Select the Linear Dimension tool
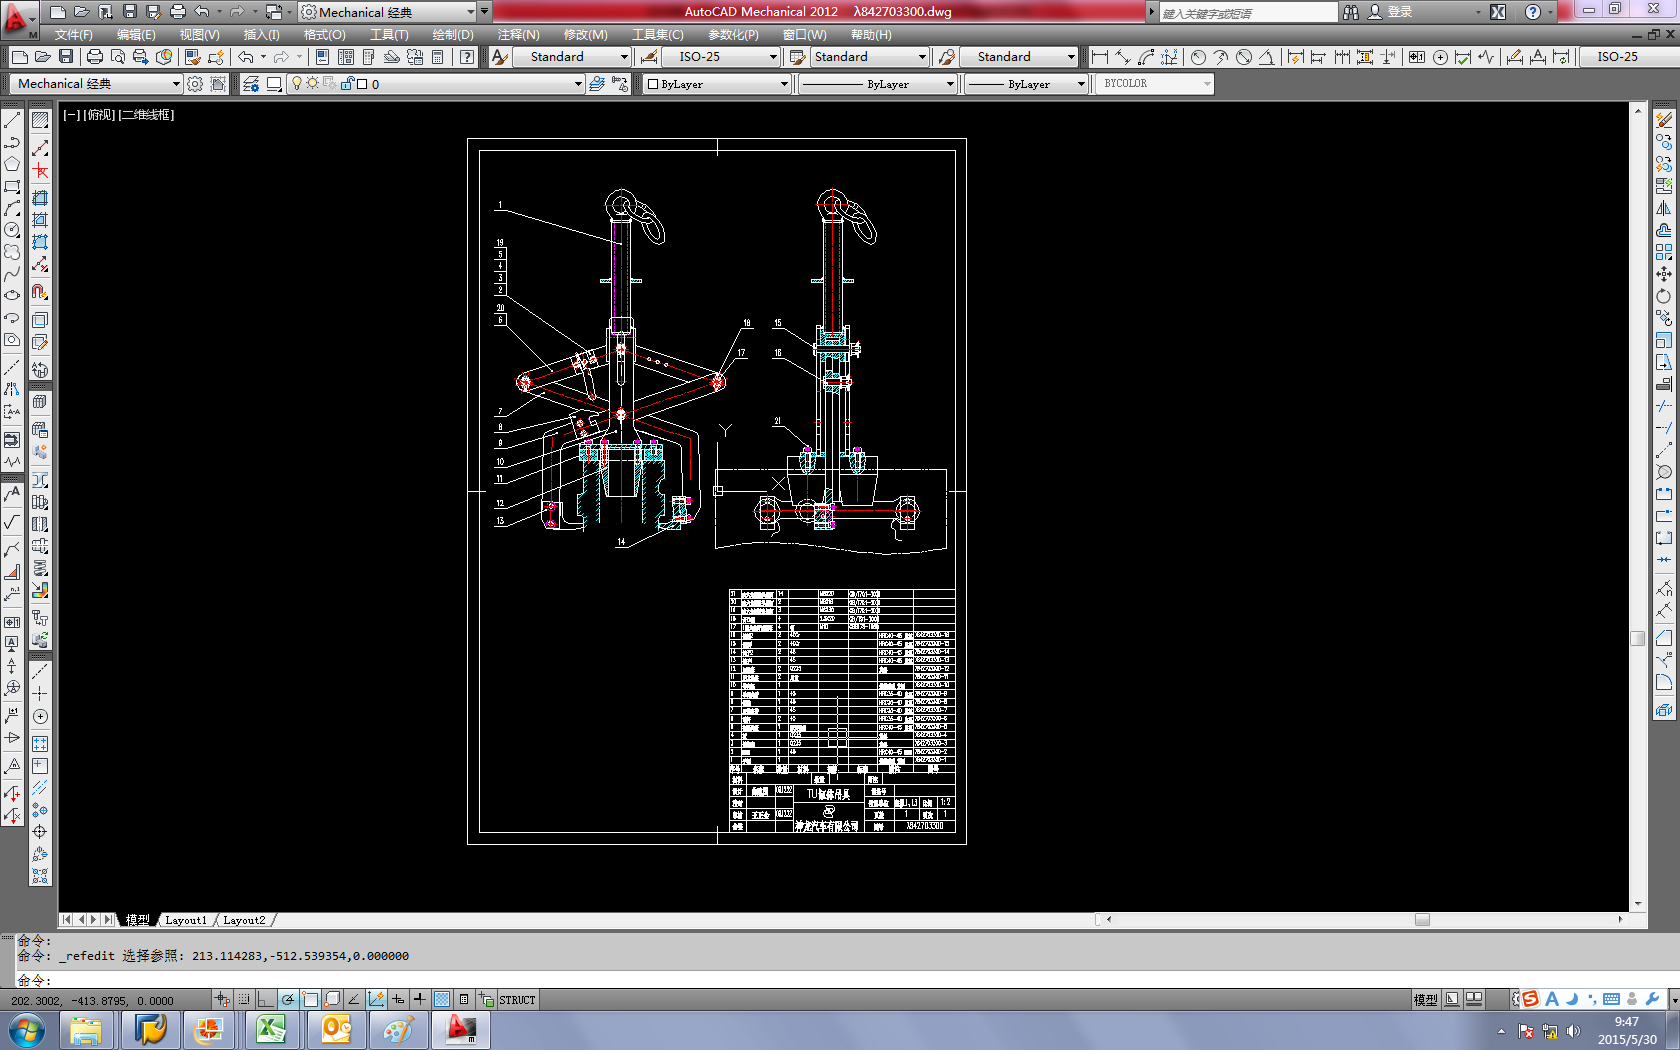Image resolution: width=1680 pixels, height=1050 pixels. tap(1100, 57)
